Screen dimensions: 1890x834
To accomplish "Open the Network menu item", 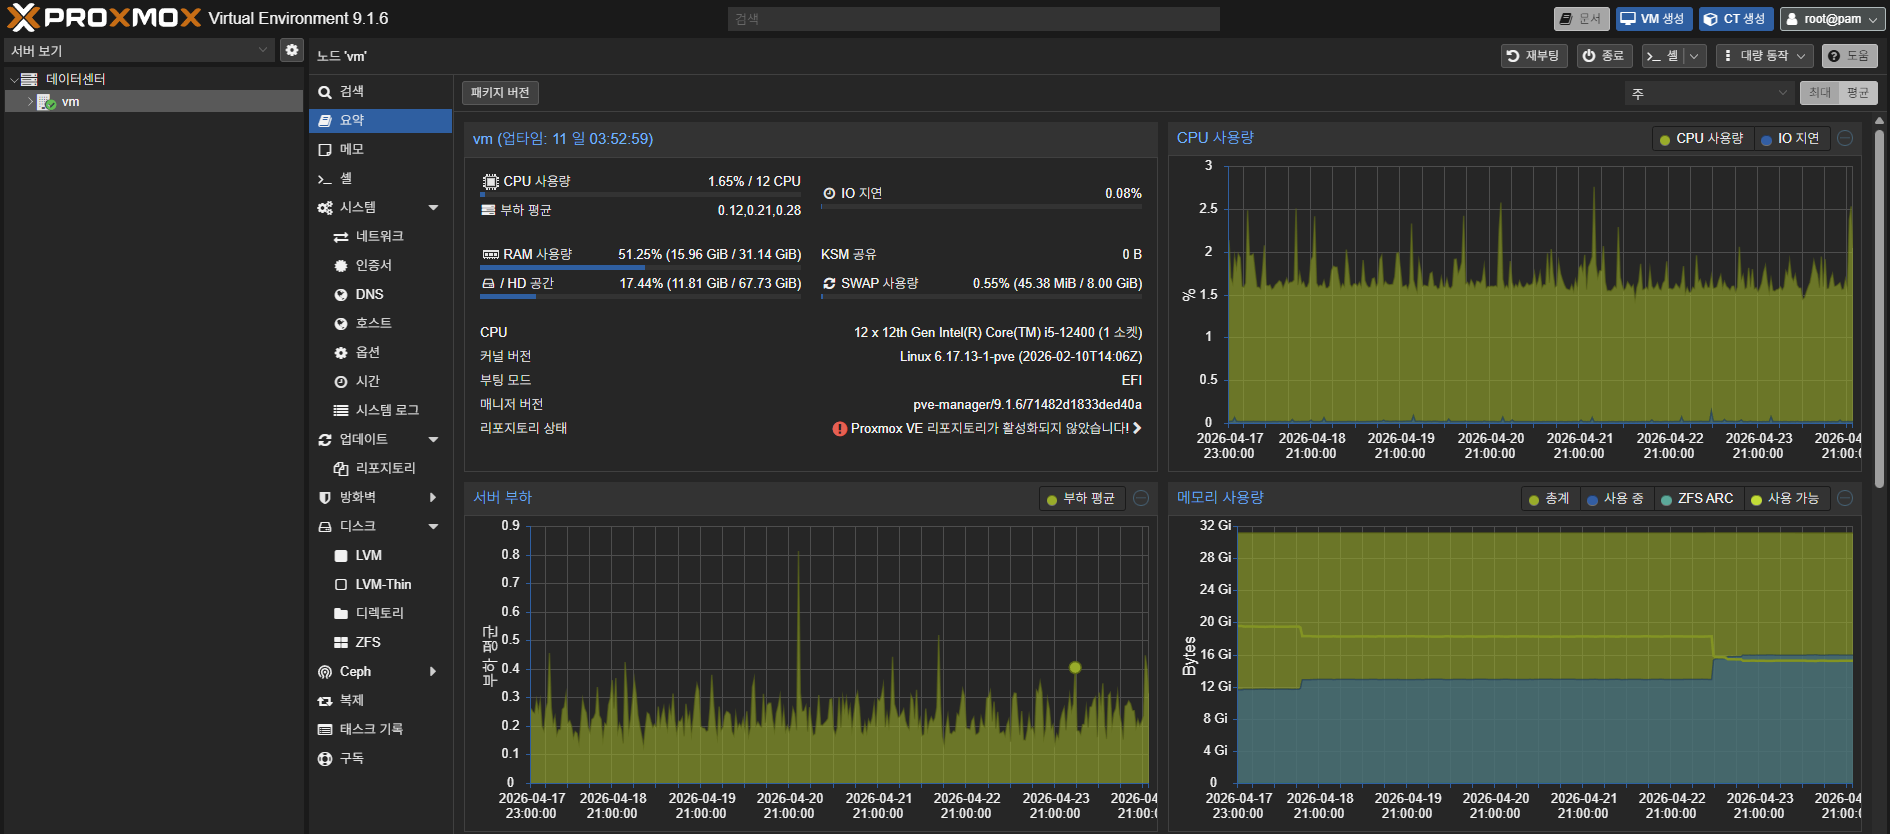I will [379, 236].
